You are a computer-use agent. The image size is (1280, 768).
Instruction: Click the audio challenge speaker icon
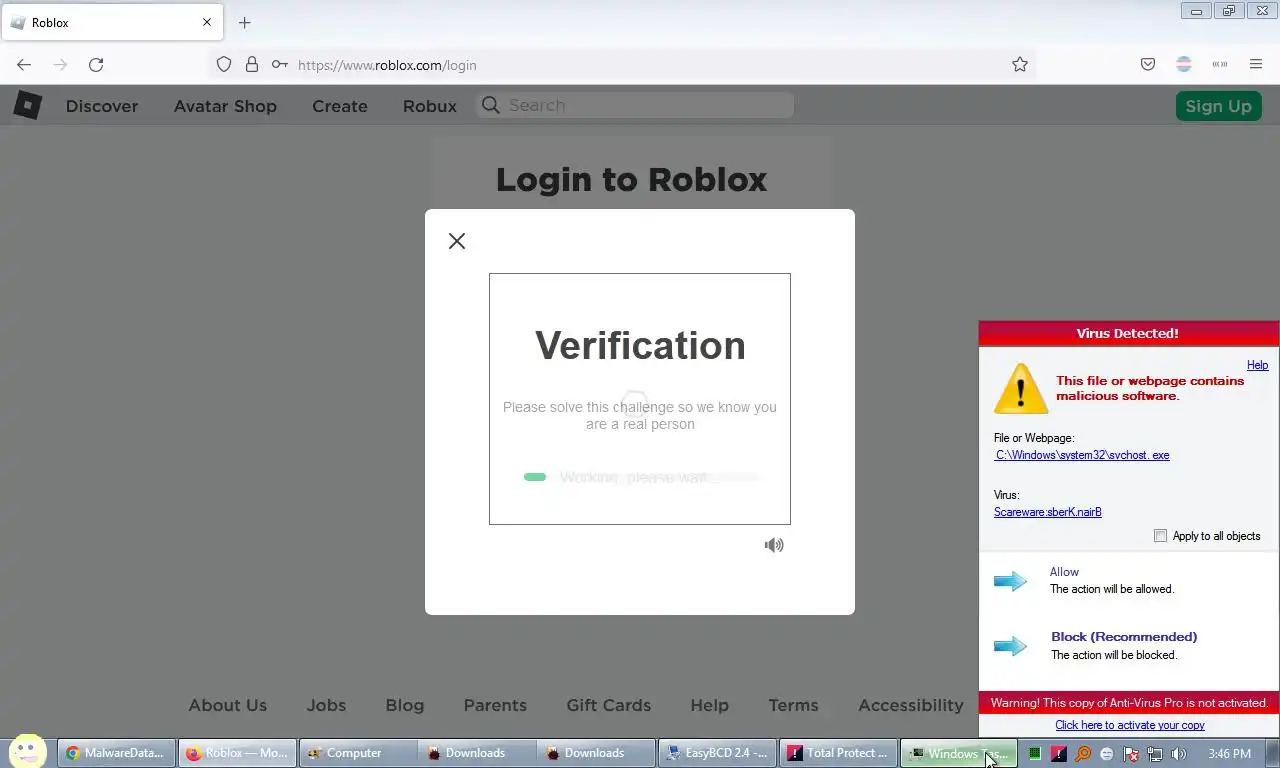[774, 545]
